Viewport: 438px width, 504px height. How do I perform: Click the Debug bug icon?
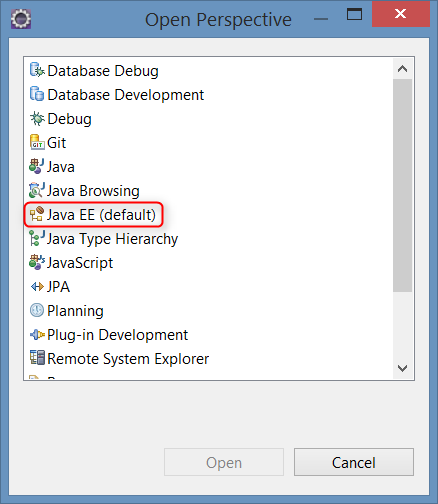[37, 118]
